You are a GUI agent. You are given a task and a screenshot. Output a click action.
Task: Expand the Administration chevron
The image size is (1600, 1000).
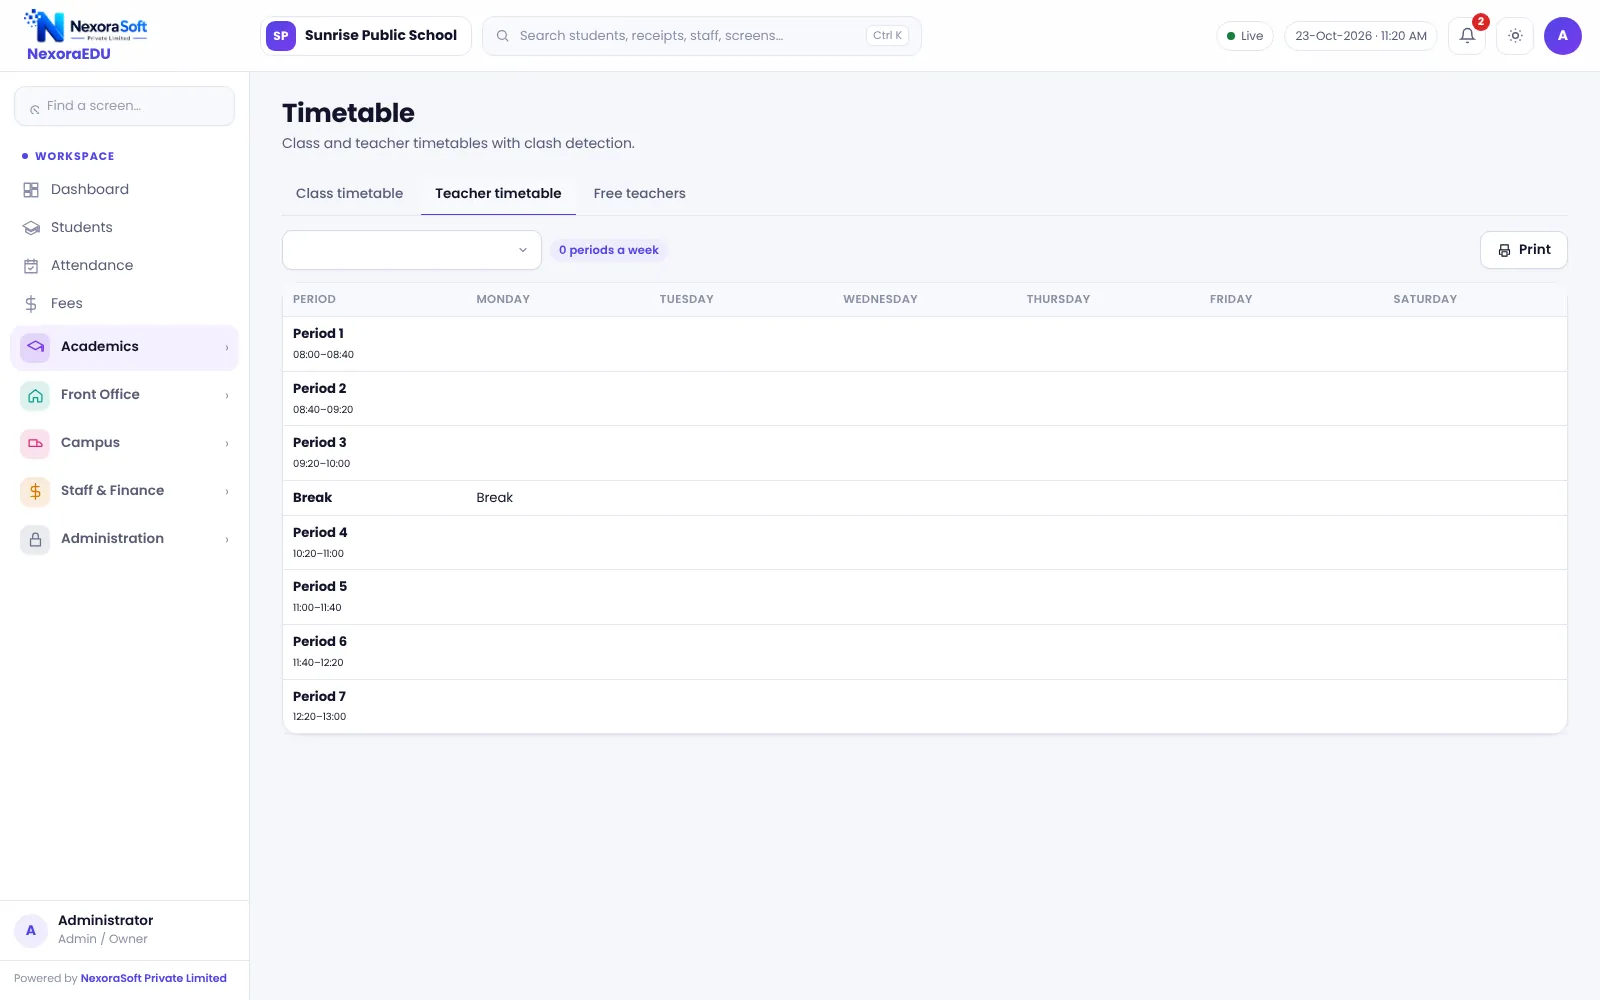(227, 540)
